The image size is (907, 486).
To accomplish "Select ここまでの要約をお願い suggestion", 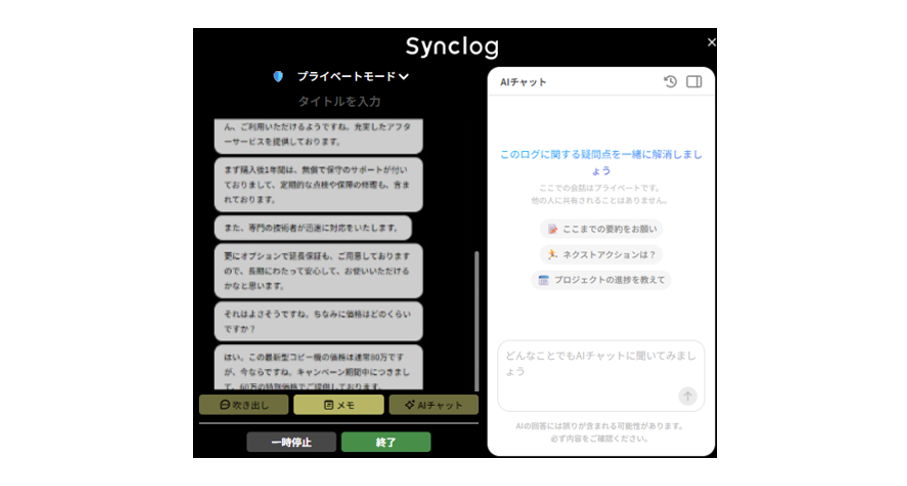I will pyautogui.click(x=601, y=229).
